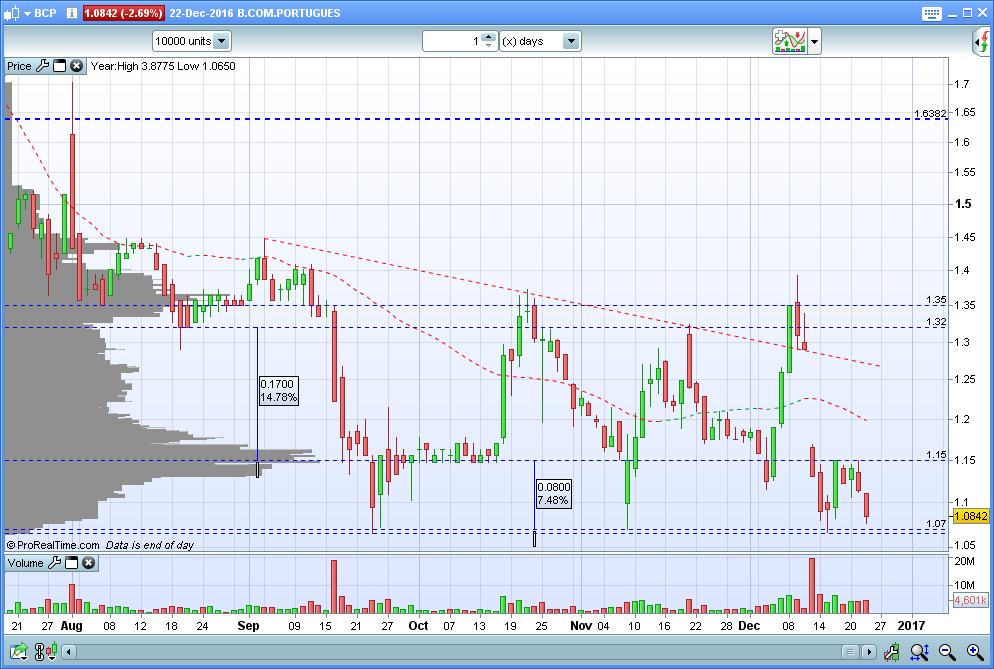
Task: Open the 10000 units dropdown
Action: pos(191,41)
